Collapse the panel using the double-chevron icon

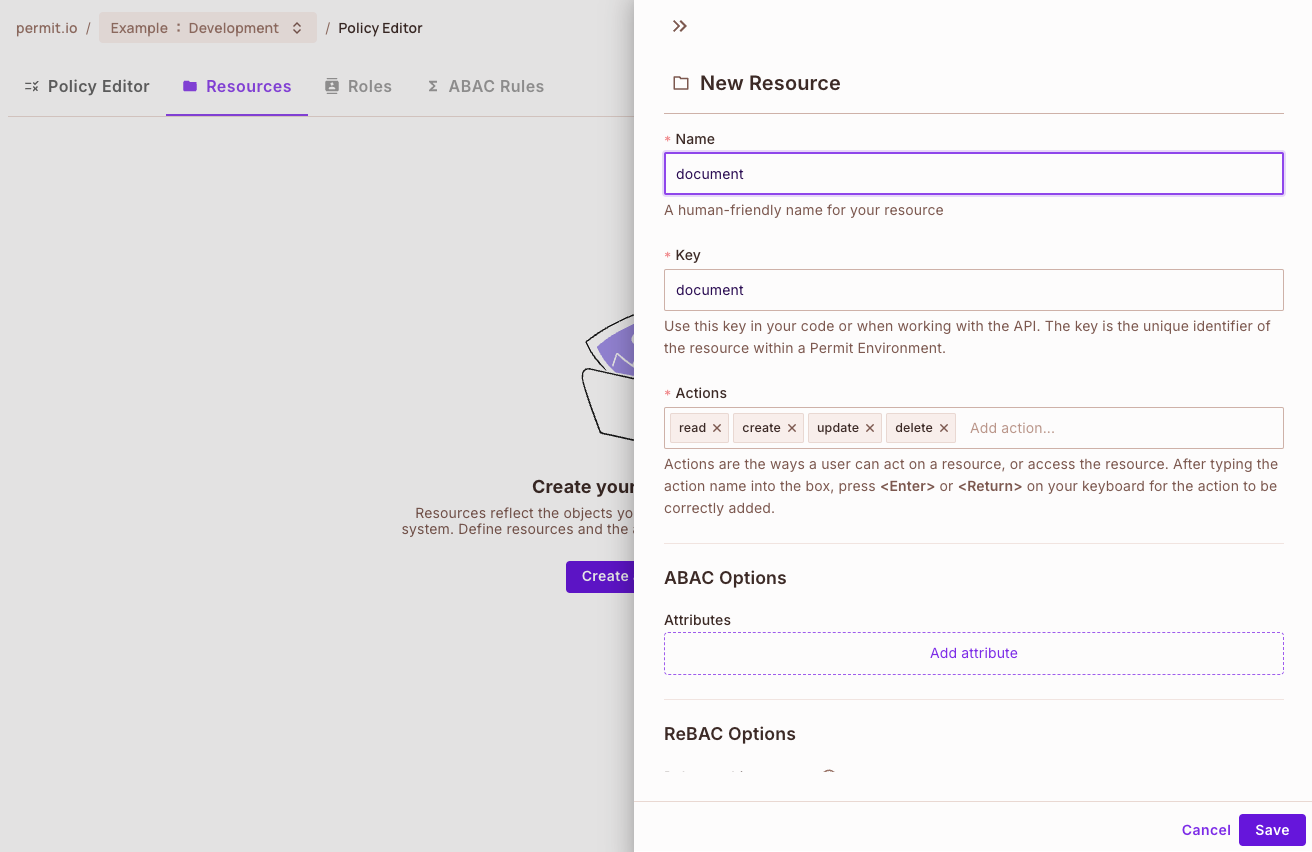(x=679, y=26)
